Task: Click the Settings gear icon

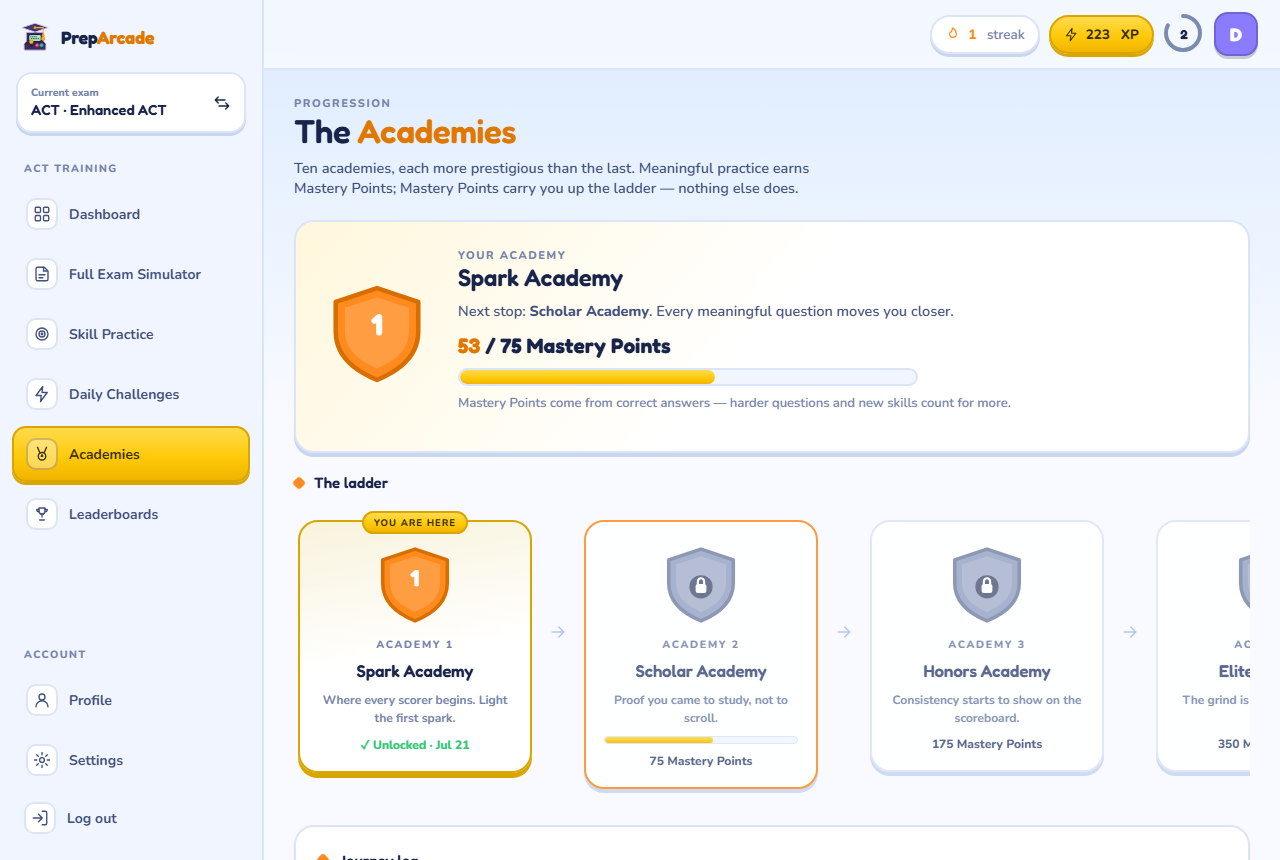Action: [42, 760]
